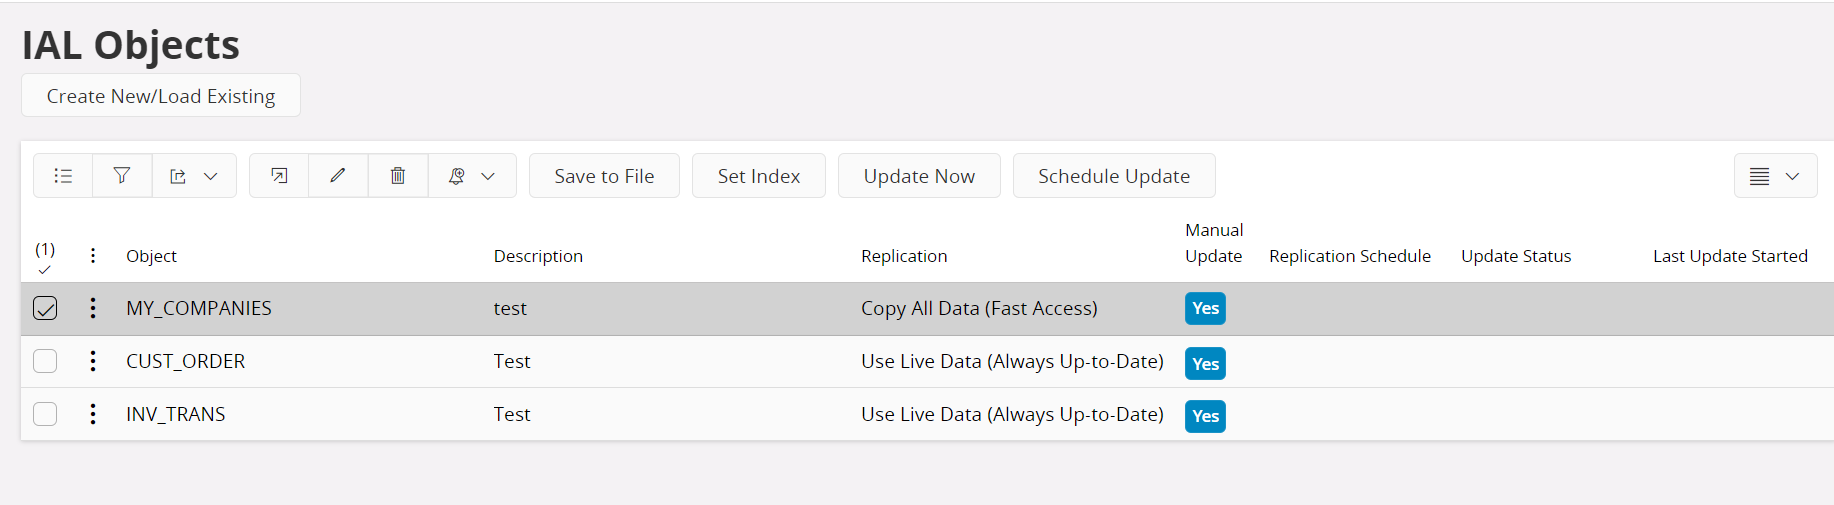Open the column header three-dot menu
Image resolution: width=1834 pixels, height=505 pixels.
[x=93, y=256]
